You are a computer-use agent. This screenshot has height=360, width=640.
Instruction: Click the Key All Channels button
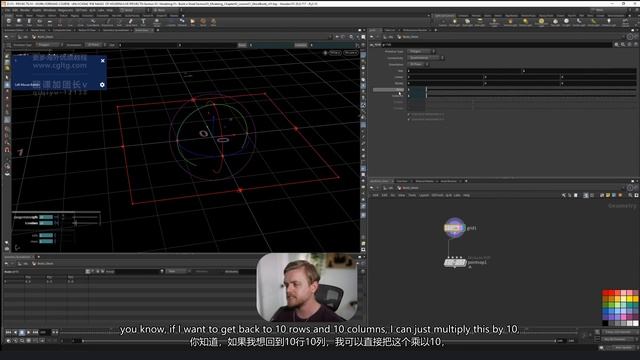click(x=618, y=339)
